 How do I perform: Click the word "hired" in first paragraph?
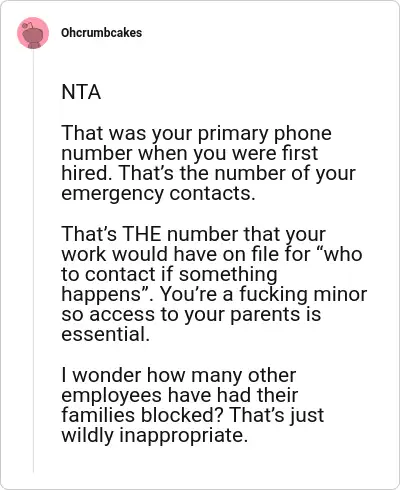[85, 173]
